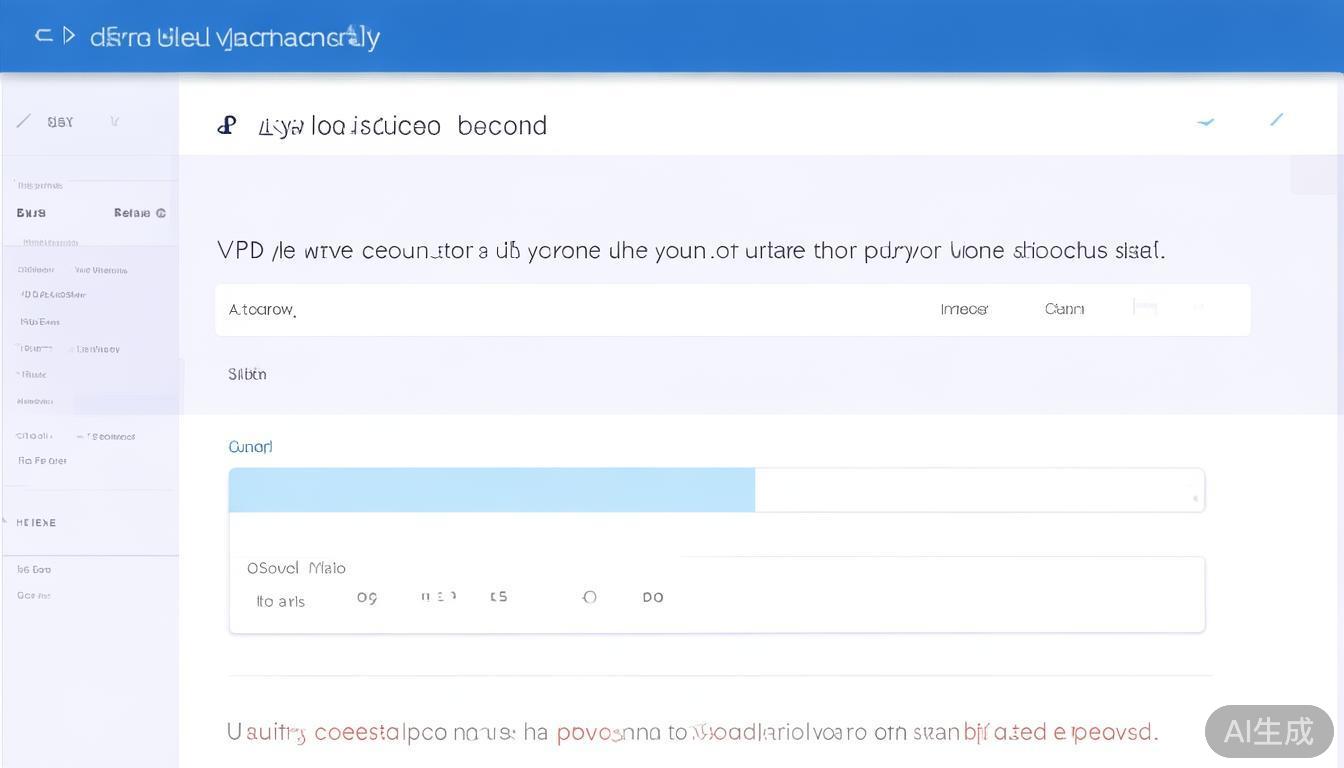The height and width of the screenshot is (768, 1344).
Task: Open the HEIEXE sidebar section
Action: point(36,522)
